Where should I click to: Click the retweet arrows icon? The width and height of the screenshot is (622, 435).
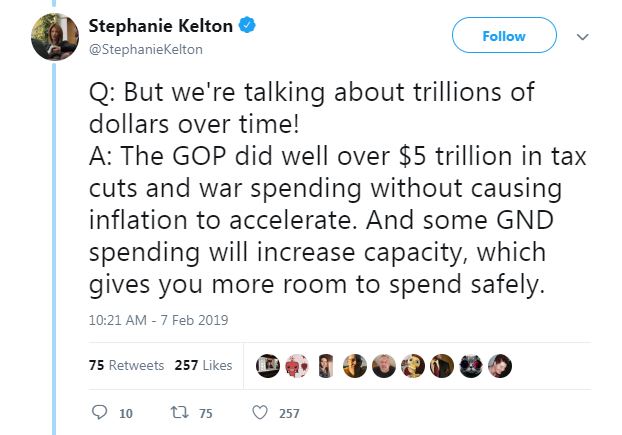[179, 412]
